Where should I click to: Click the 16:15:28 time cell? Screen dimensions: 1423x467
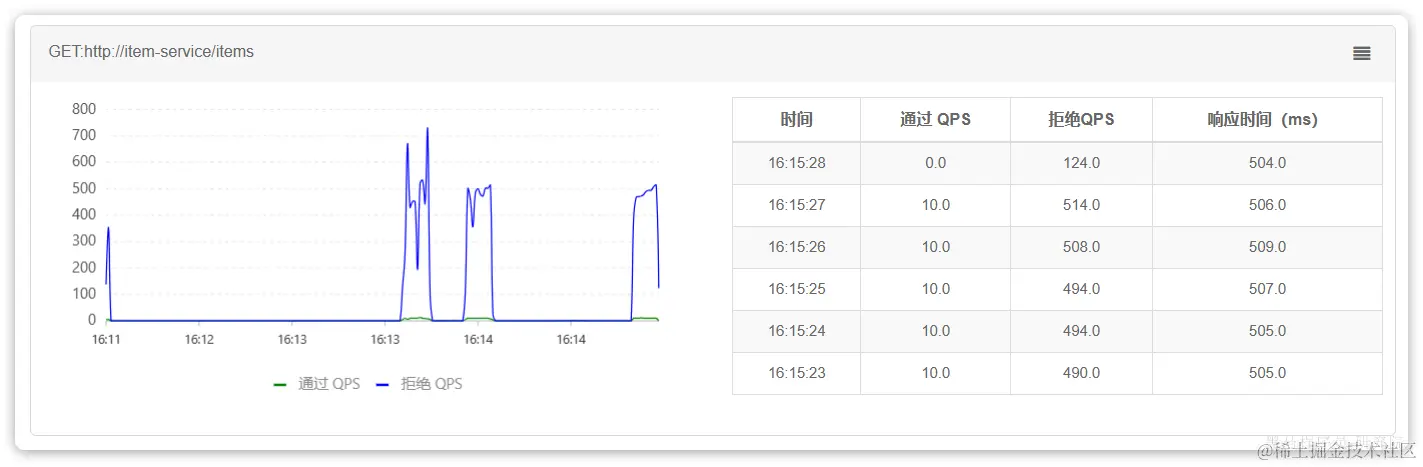[796, 163]
